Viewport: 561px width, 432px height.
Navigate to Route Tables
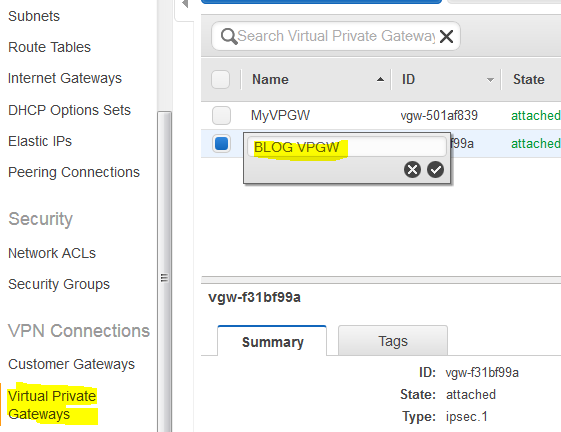[x=49, y=47]
